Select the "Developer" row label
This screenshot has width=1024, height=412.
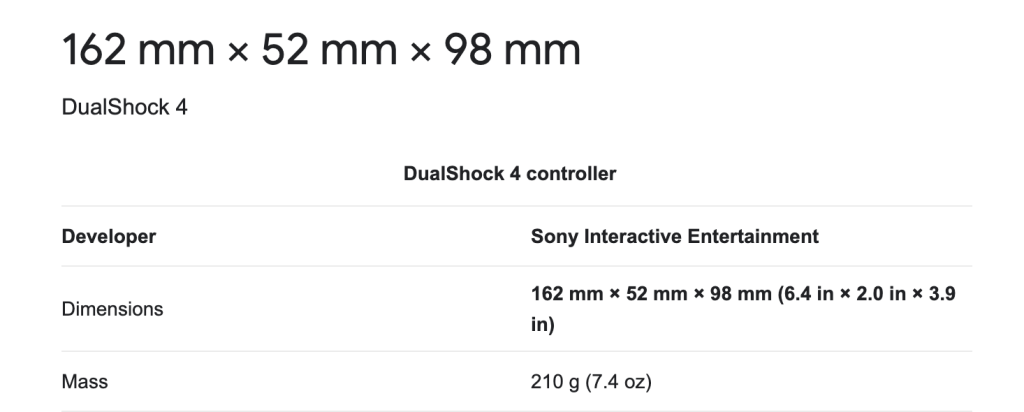click(x=108, y=237)
